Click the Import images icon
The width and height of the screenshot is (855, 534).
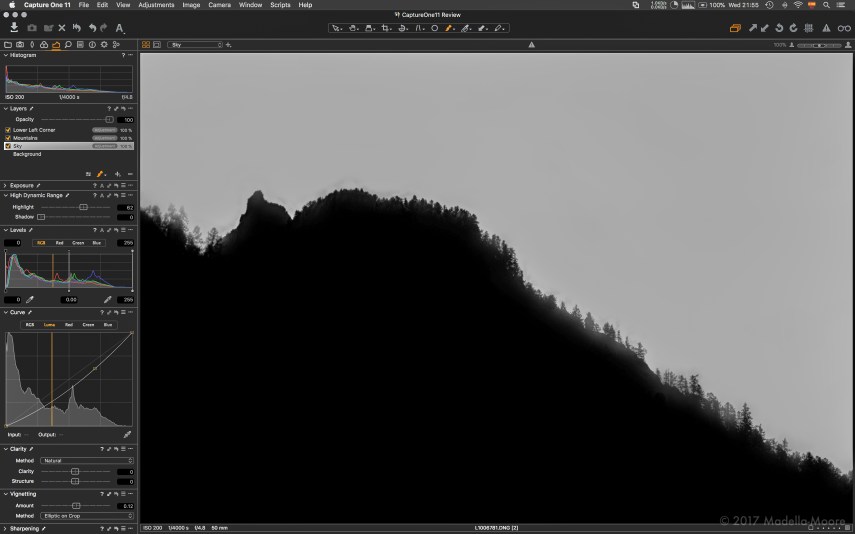click(14, 28)
